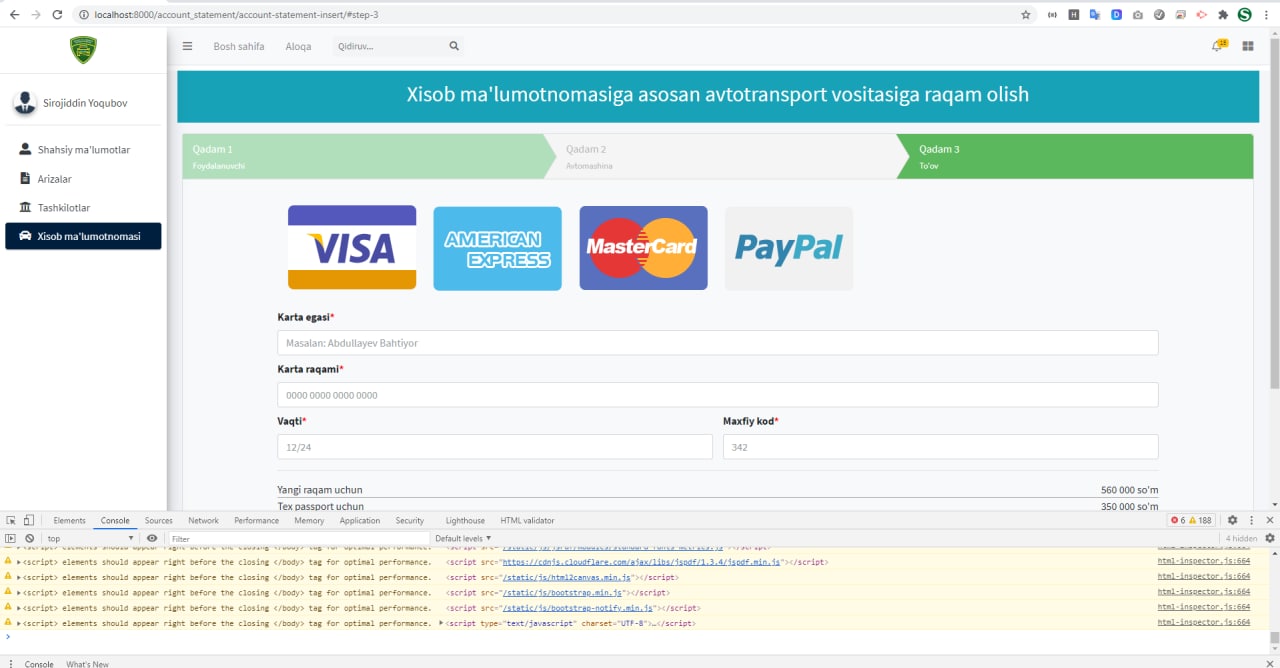Switch to the Elements tab

[x=69, y=520]
